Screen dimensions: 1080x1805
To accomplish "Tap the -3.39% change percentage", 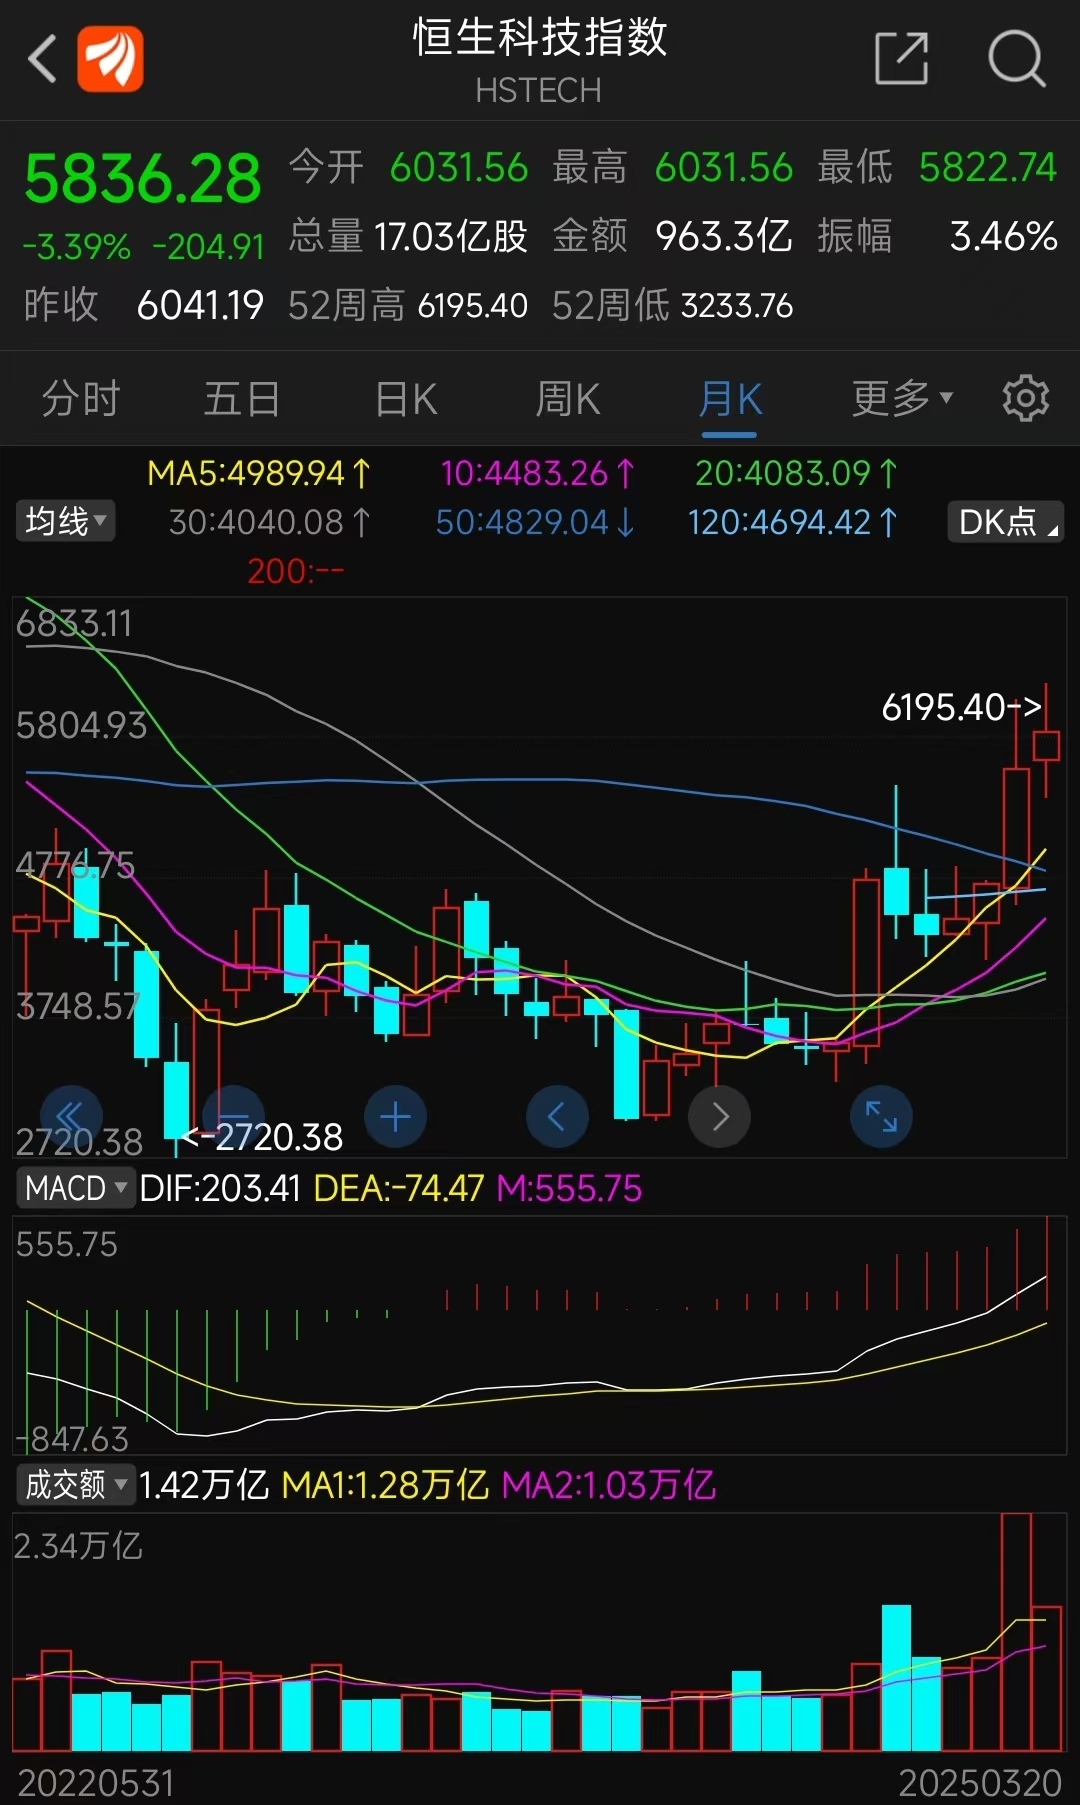I will coord(77,247).
